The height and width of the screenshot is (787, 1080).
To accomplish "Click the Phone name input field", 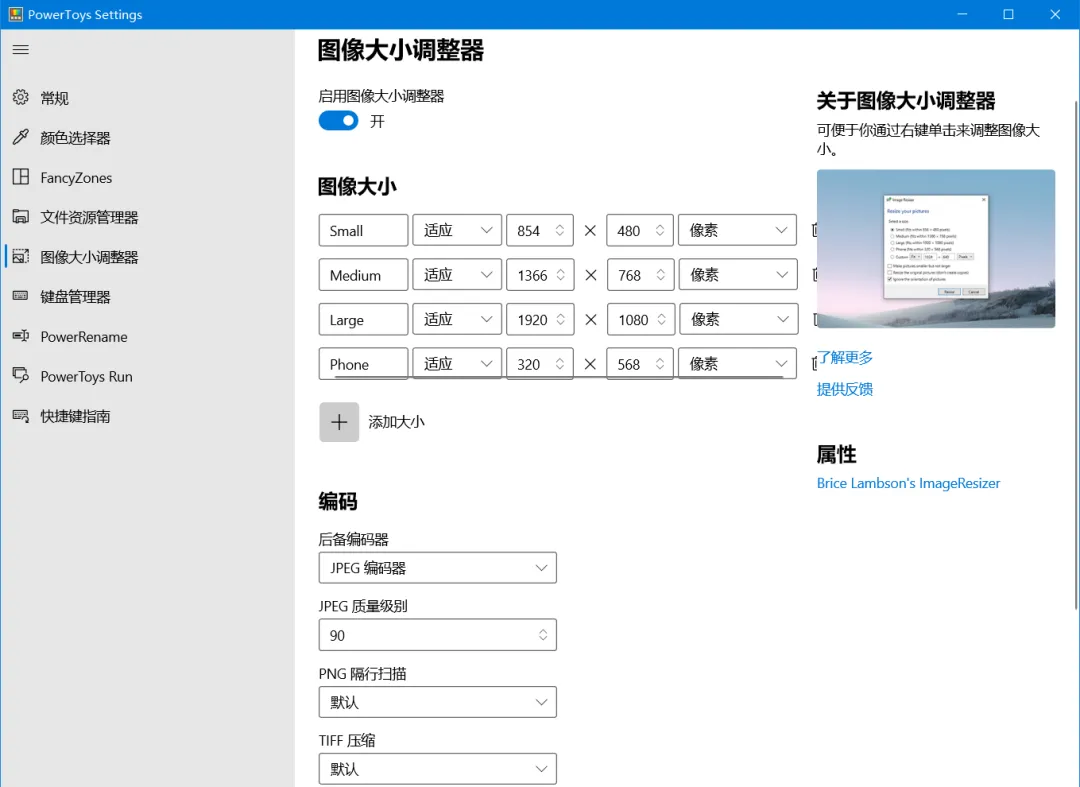I will (x=363, y=364).
